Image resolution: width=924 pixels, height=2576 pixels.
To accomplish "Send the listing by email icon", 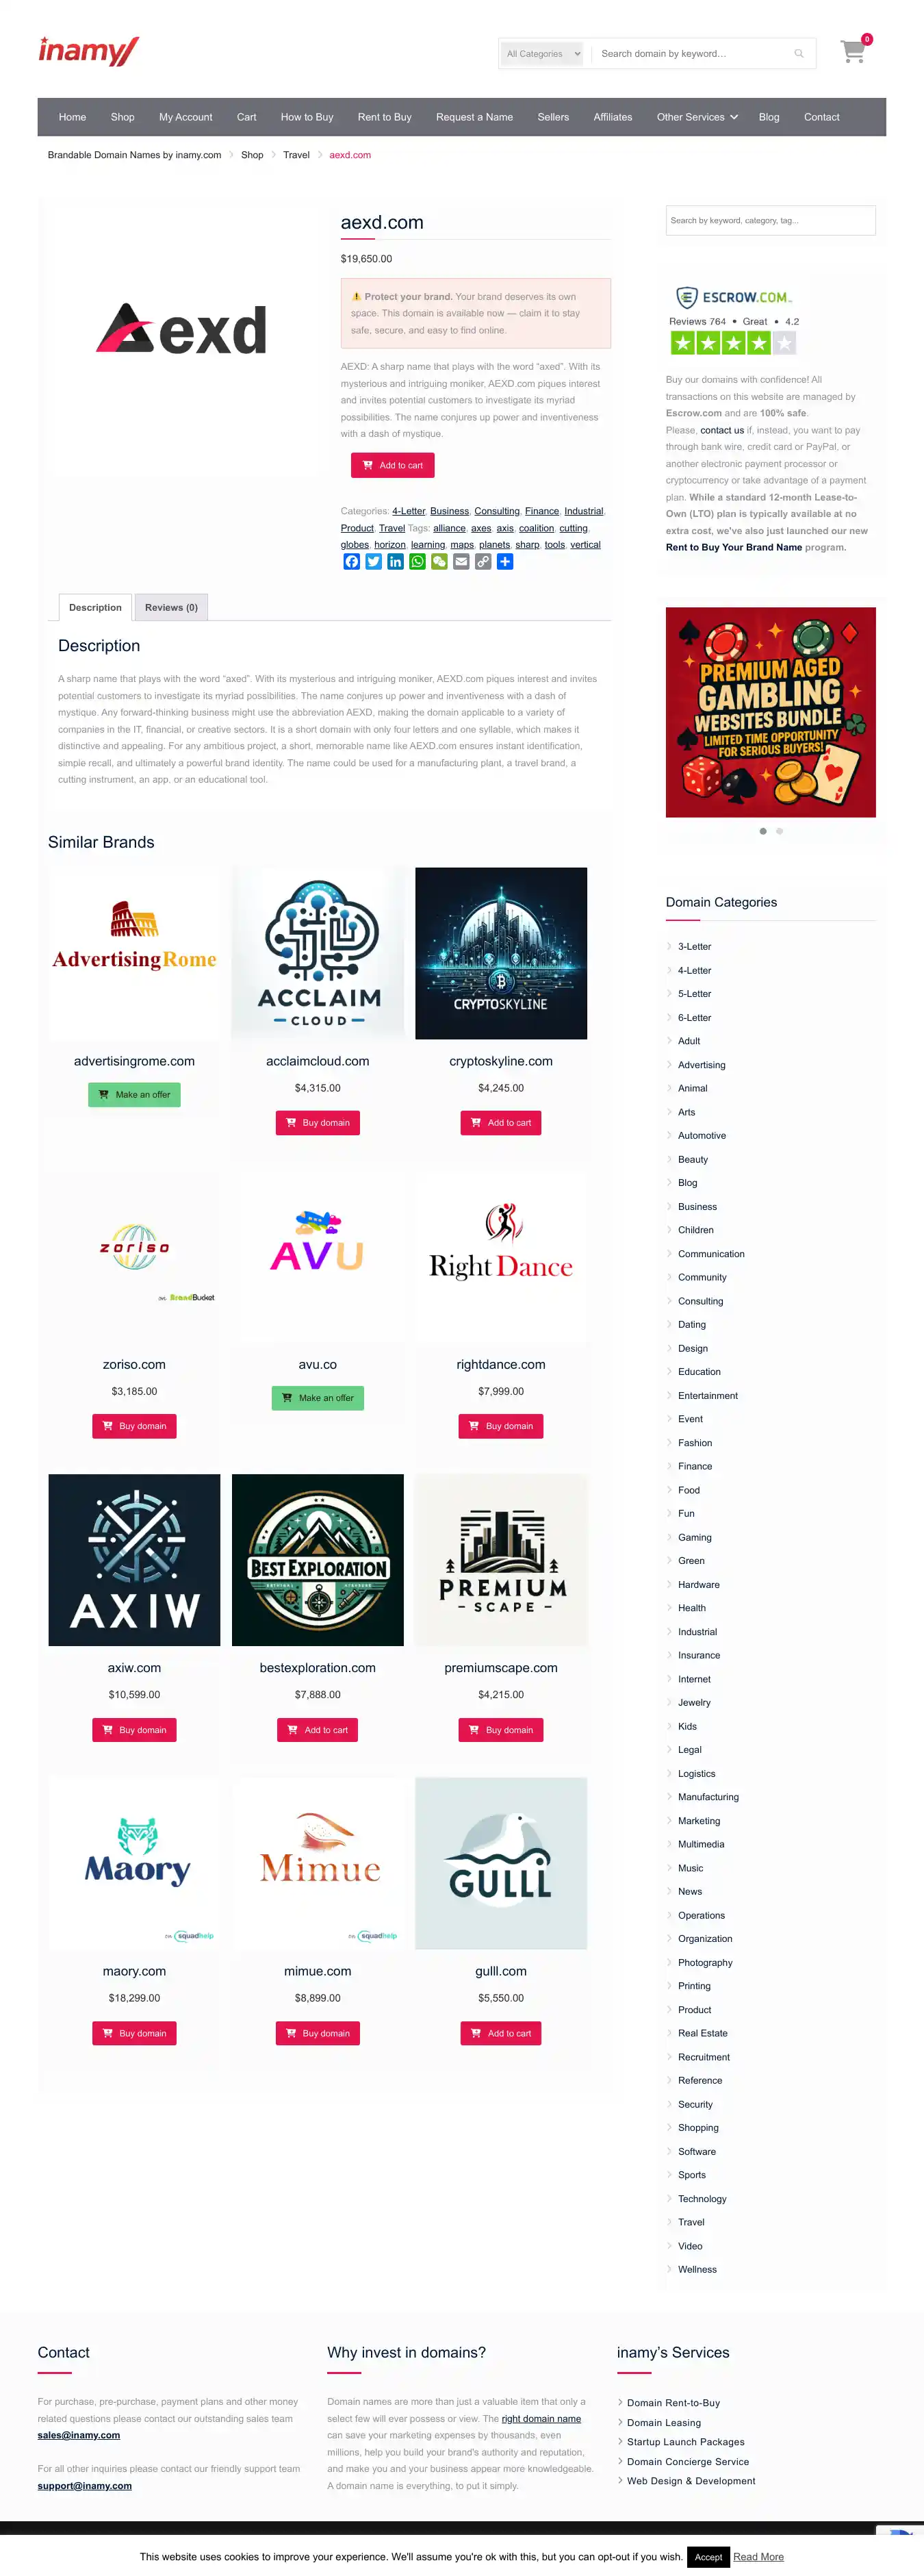I will point(461,562).
